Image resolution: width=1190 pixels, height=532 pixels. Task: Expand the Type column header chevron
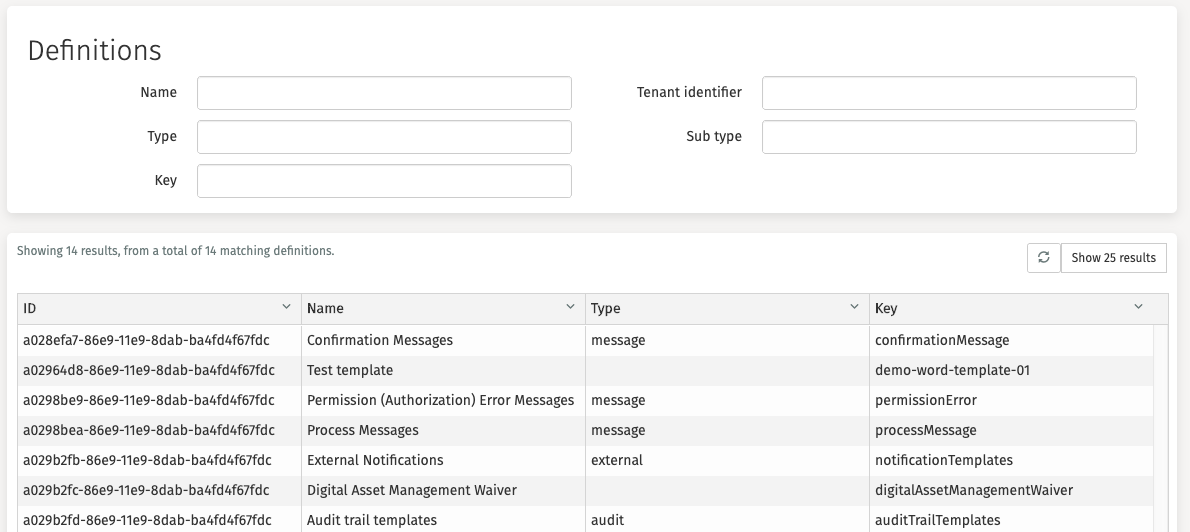coord(854,307)
